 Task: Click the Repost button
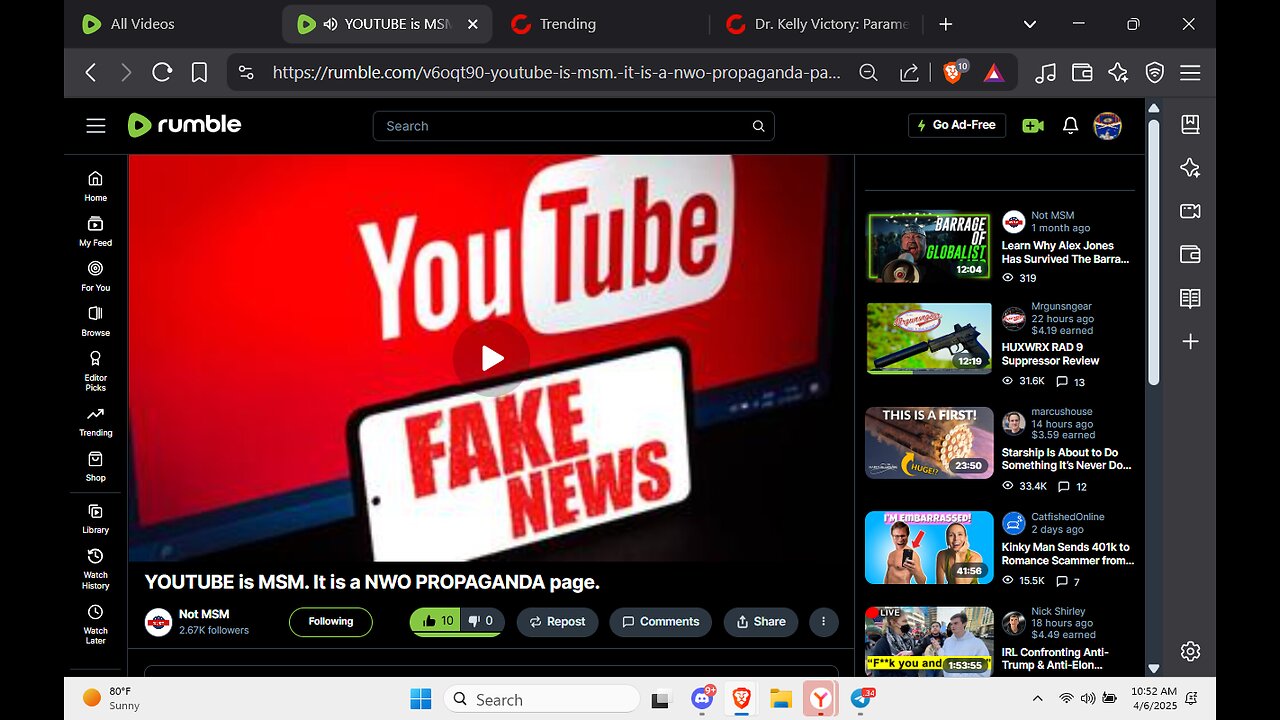557,622
